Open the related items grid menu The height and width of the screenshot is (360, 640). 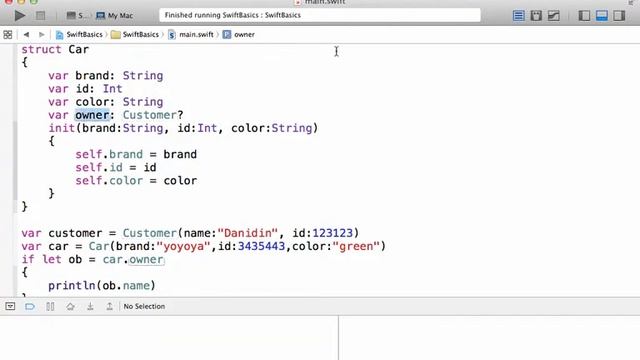click(x=8, y=35)
